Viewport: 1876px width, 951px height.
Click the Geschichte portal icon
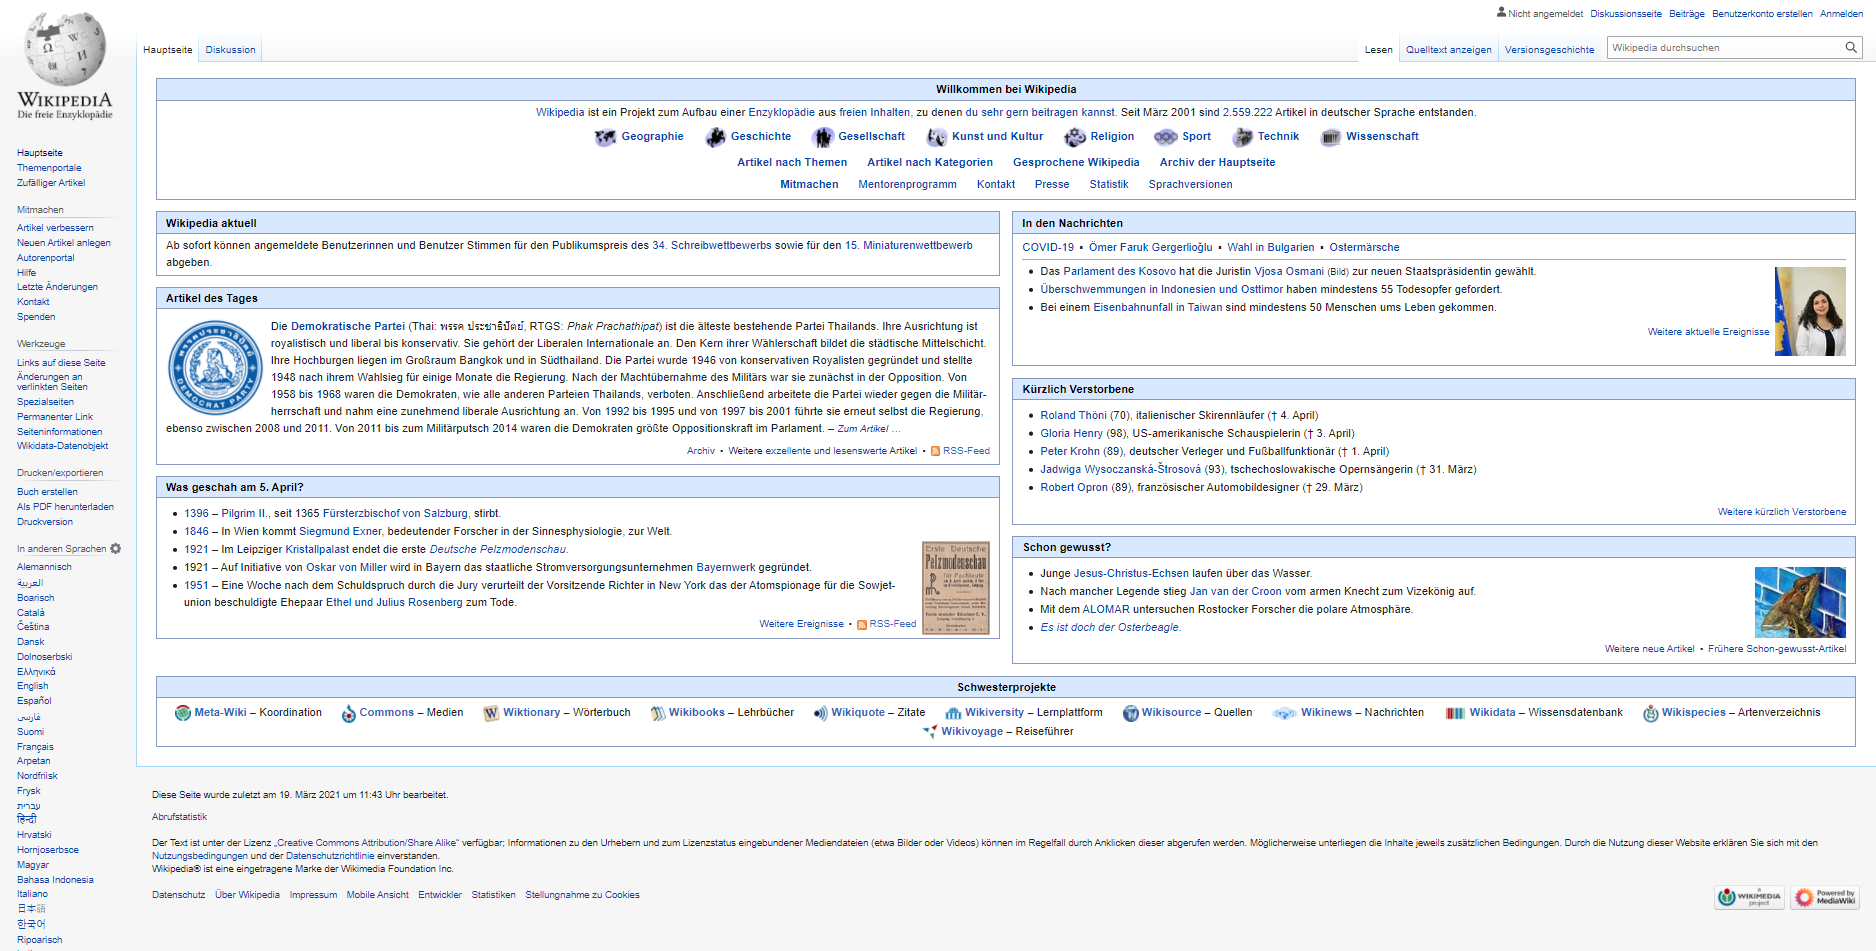pos(715,137)
